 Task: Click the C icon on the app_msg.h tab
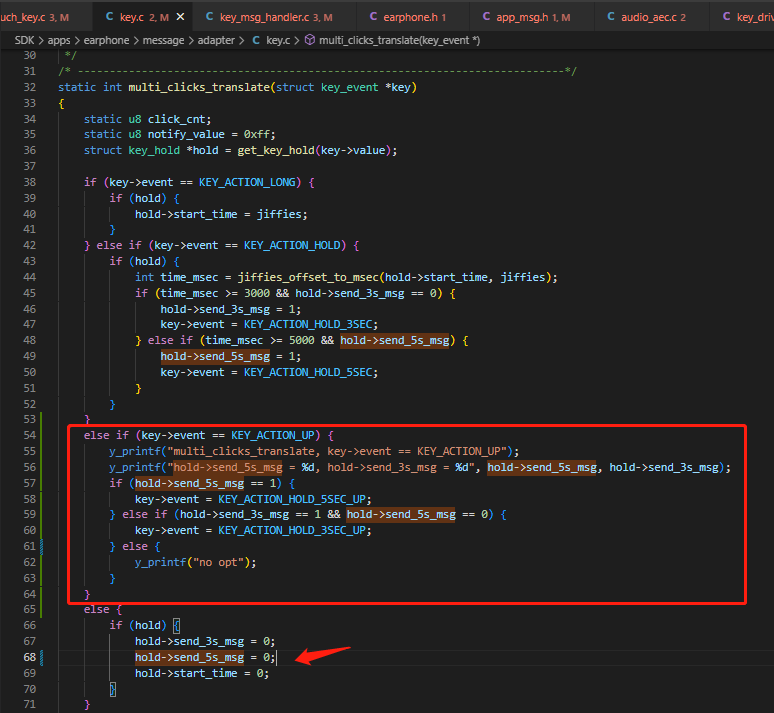click(486, 17)
